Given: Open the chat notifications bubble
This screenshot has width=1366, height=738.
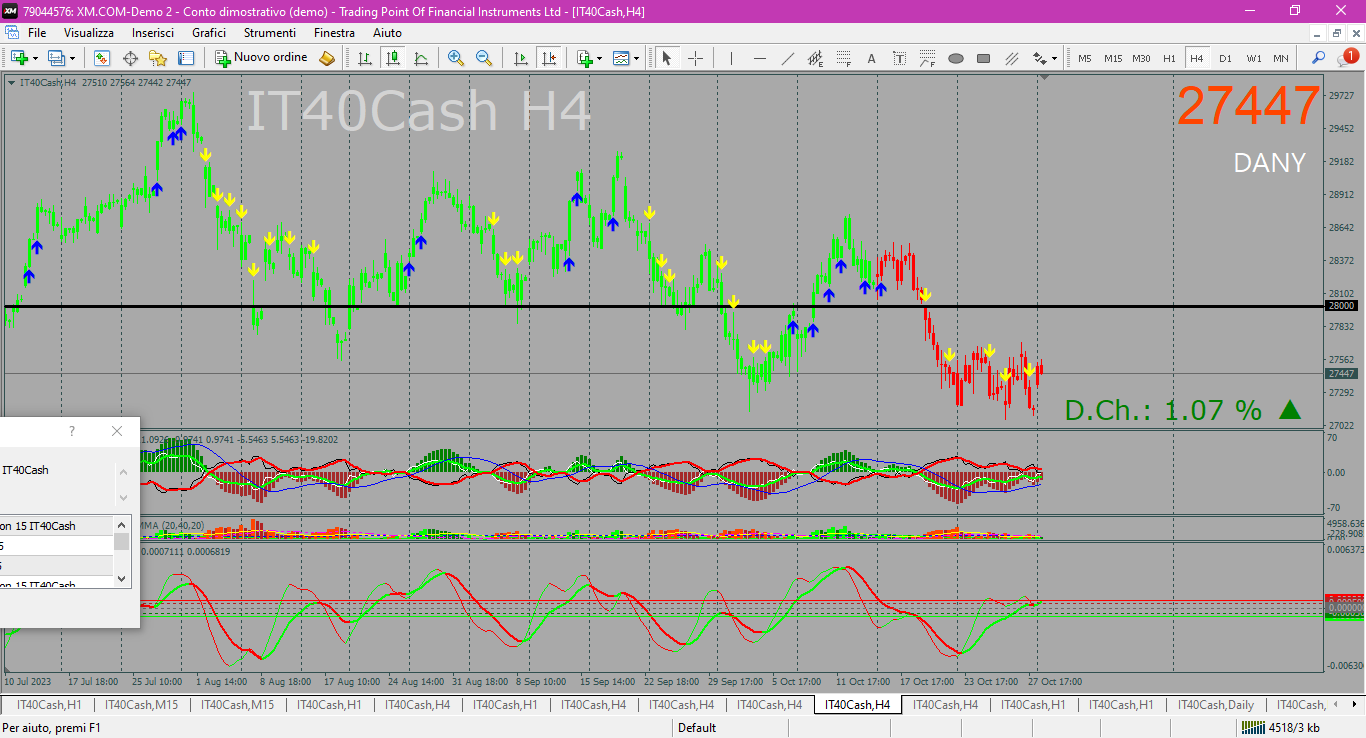Looking at the screenshot, I should tap(1348, 58).
